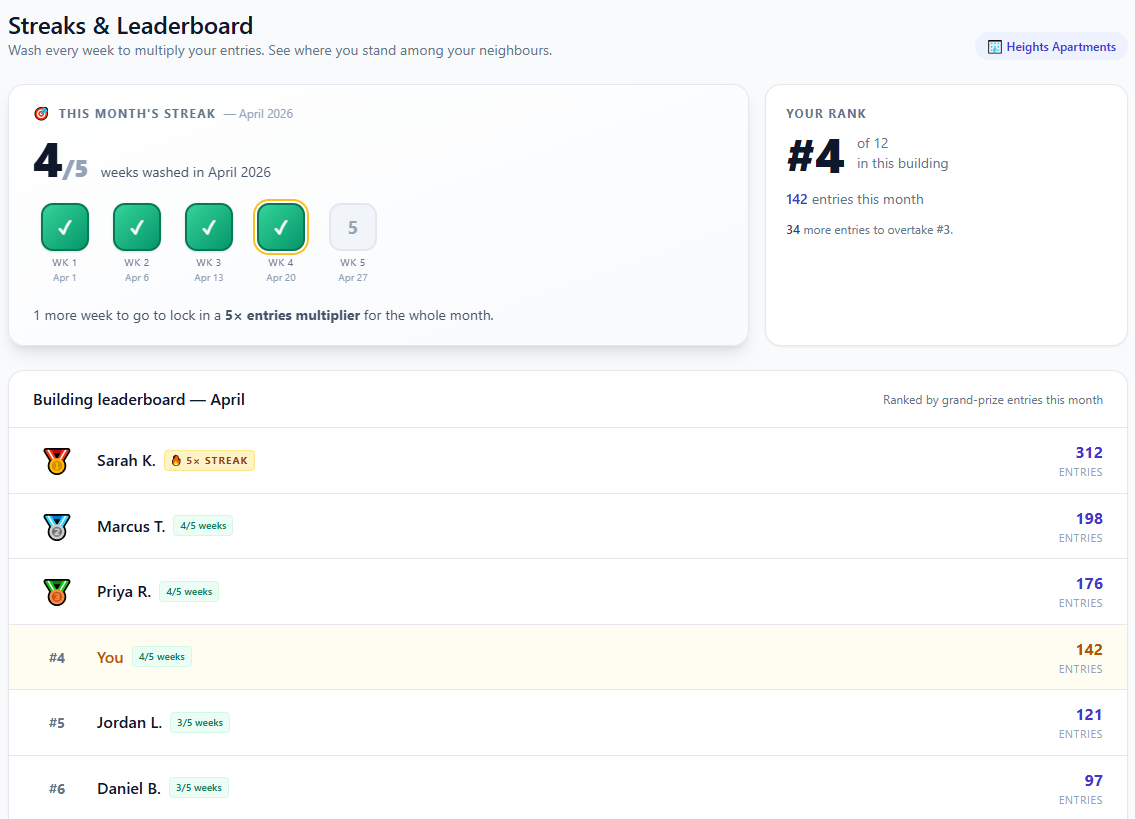Select the WK 2 completed checkmark tile
Screen dimensions: 1135x819
137,227
